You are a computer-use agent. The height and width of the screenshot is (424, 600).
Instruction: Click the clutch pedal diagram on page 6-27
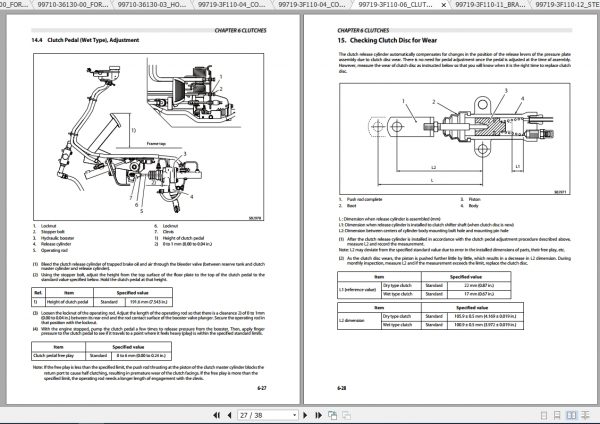148,137
